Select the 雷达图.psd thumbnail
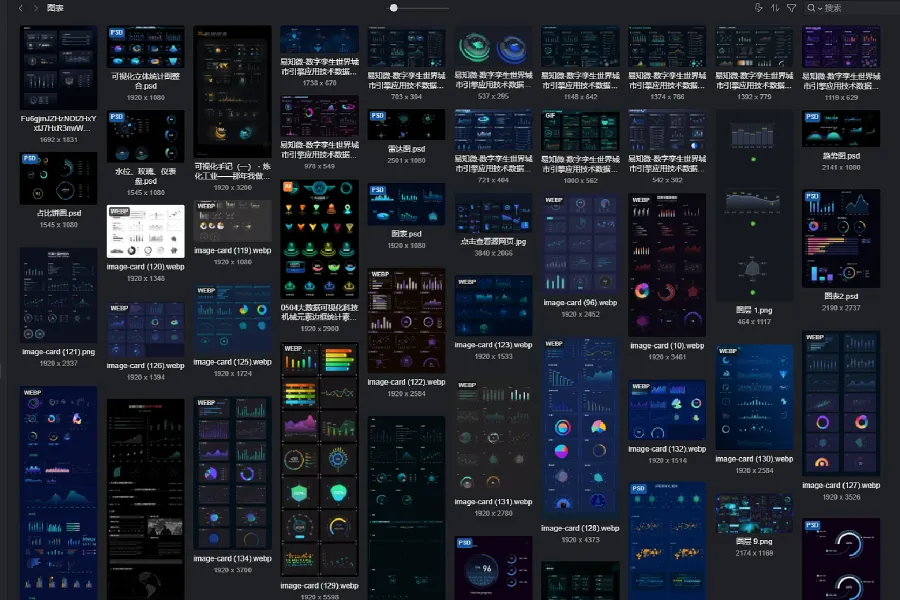This screenshot has width=900, height=600. click(x=406, y=125)
